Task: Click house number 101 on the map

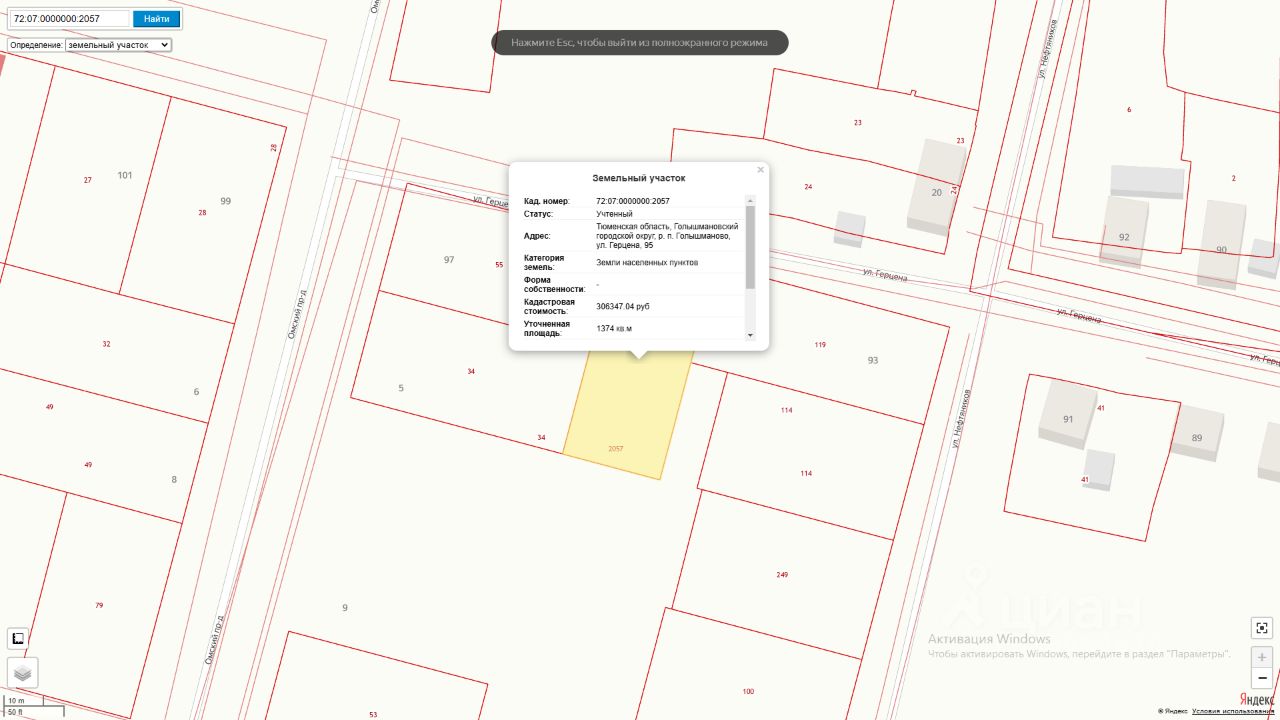Action: tap(125, 175)
